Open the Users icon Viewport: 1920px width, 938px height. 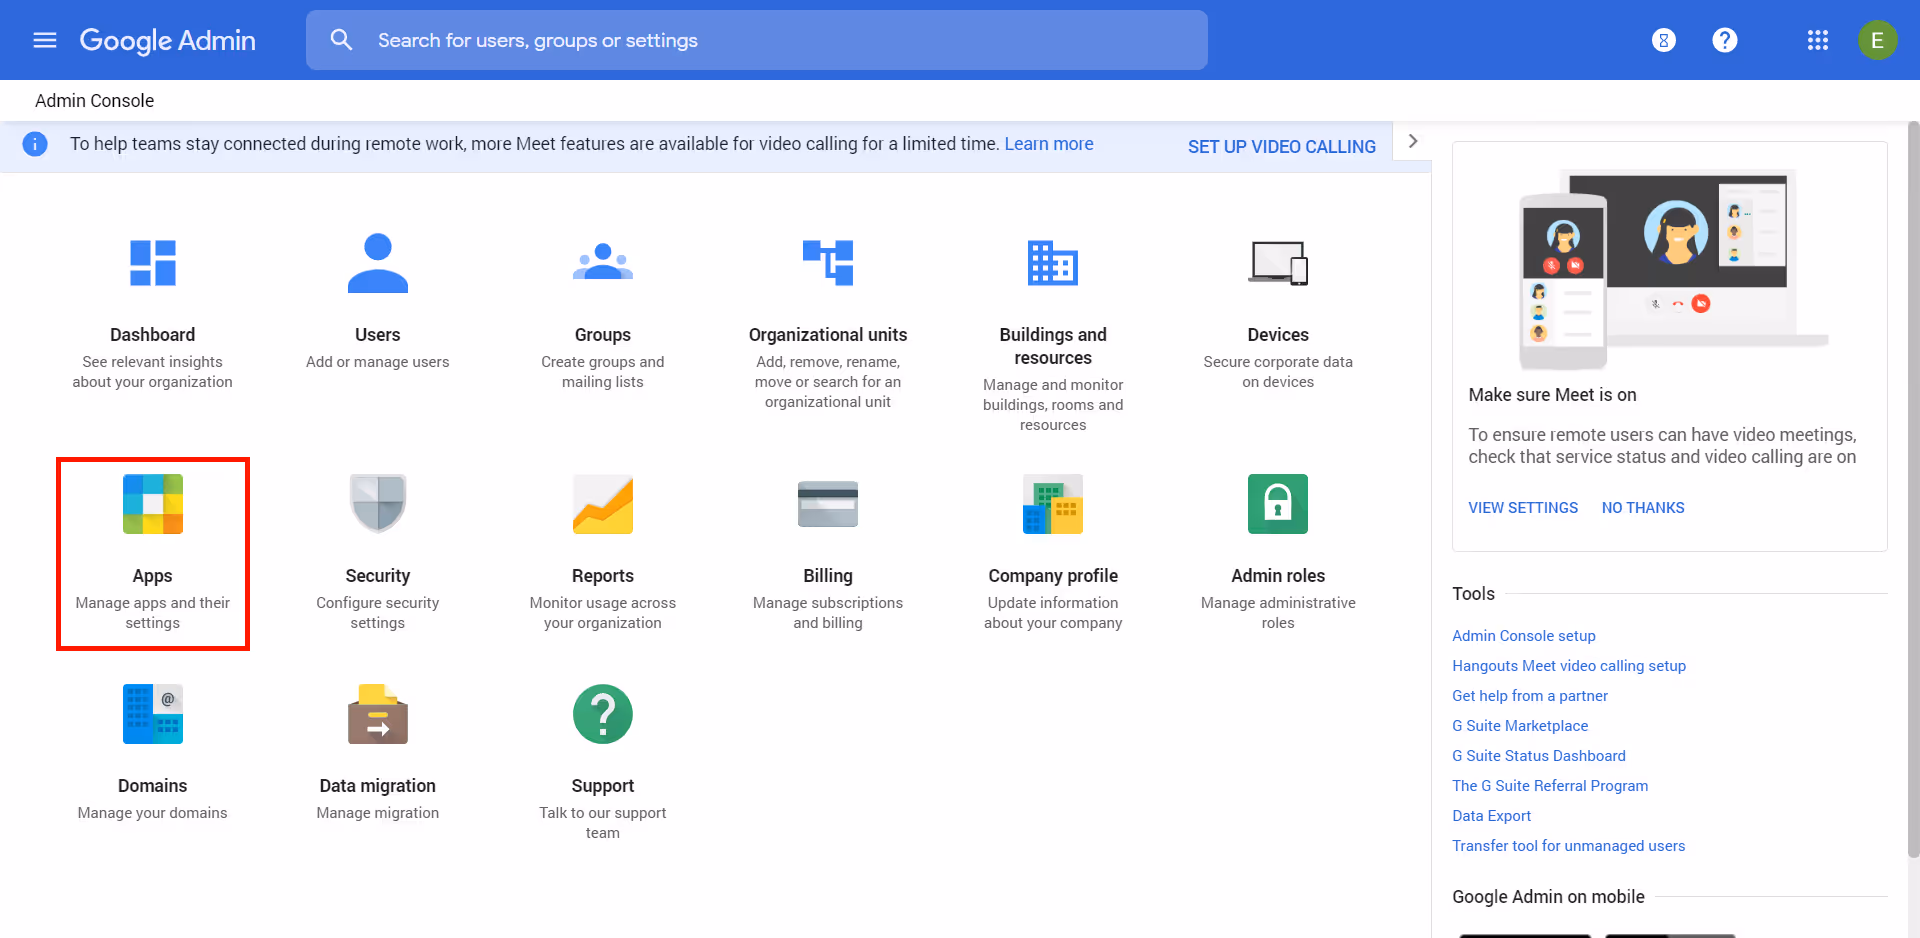(x=378, y=263)
